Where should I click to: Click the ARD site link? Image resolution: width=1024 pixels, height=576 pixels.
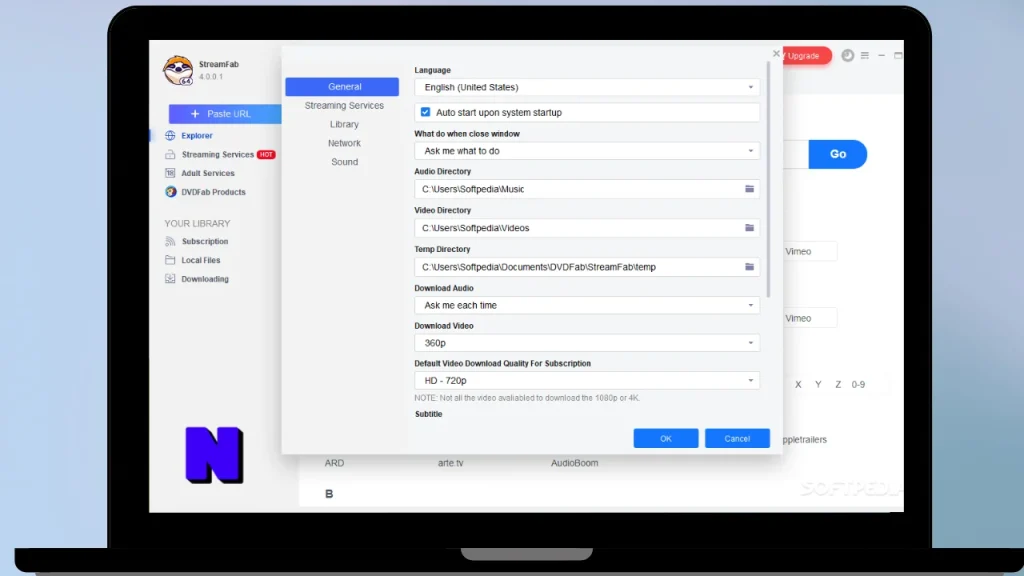(x=334, y=463)
